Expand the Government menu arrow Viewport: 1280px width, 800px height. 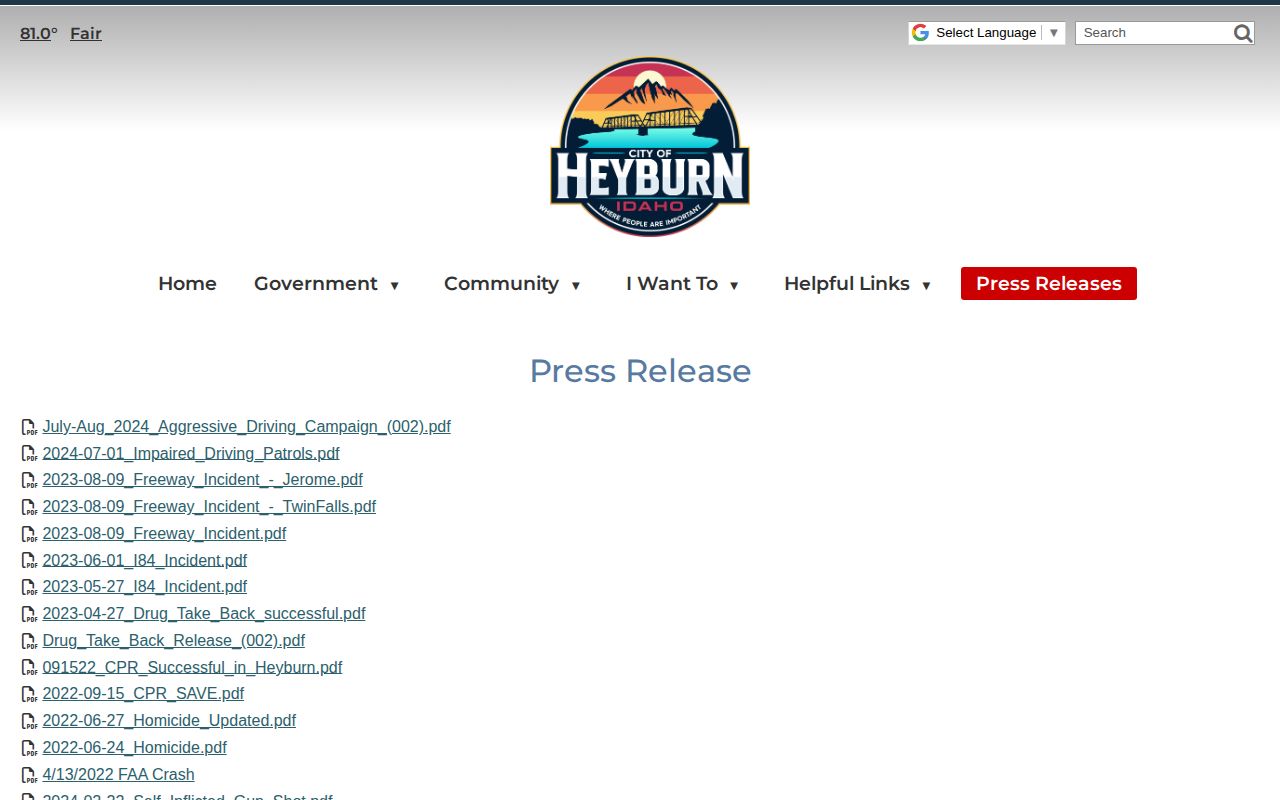pos(394,285)
